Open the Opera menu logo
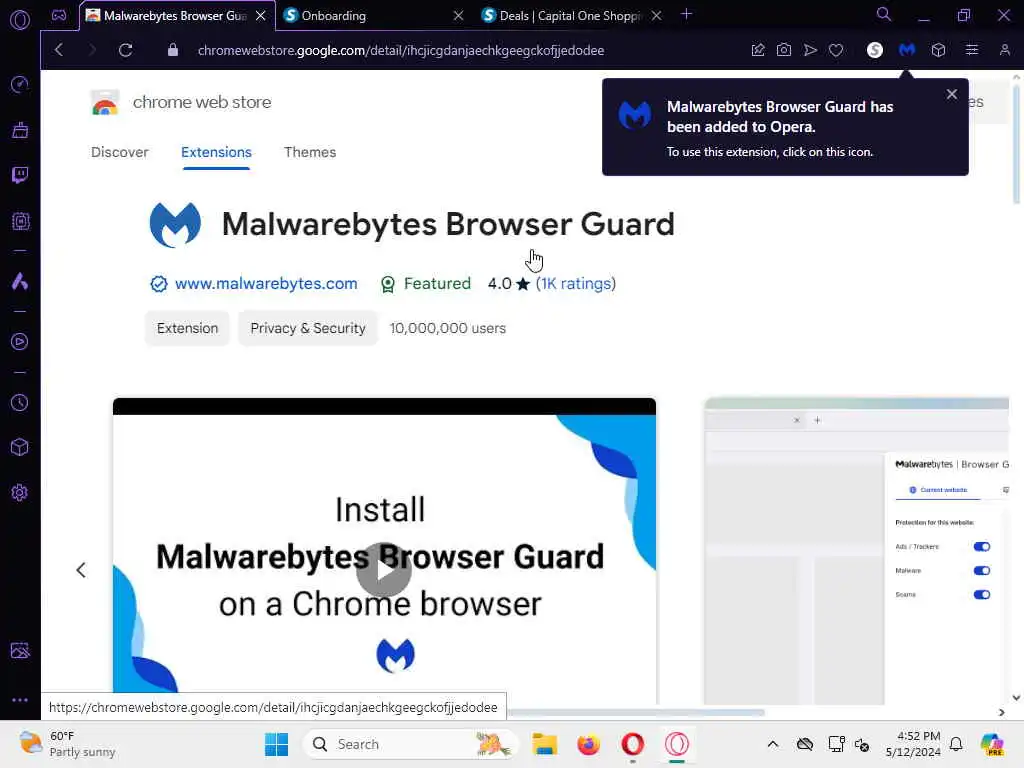Viewport: 1024px width, 768px height. 20,19
